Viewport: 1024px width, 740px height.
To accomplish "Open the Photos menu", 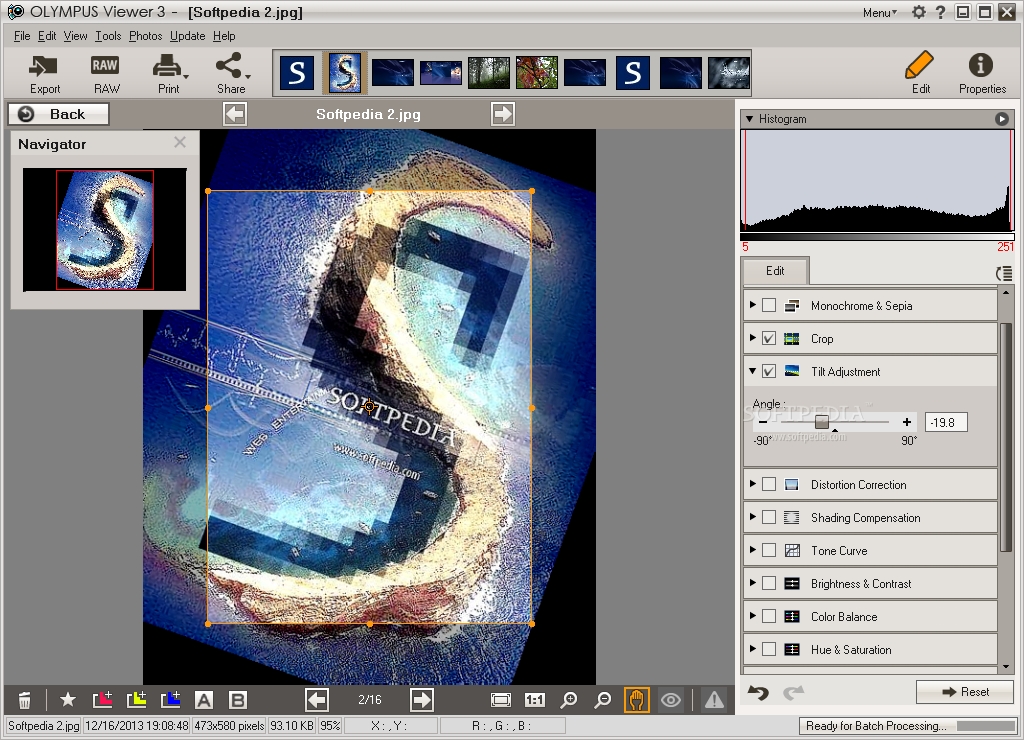I will pyautogui.click(x=145, y=35).
